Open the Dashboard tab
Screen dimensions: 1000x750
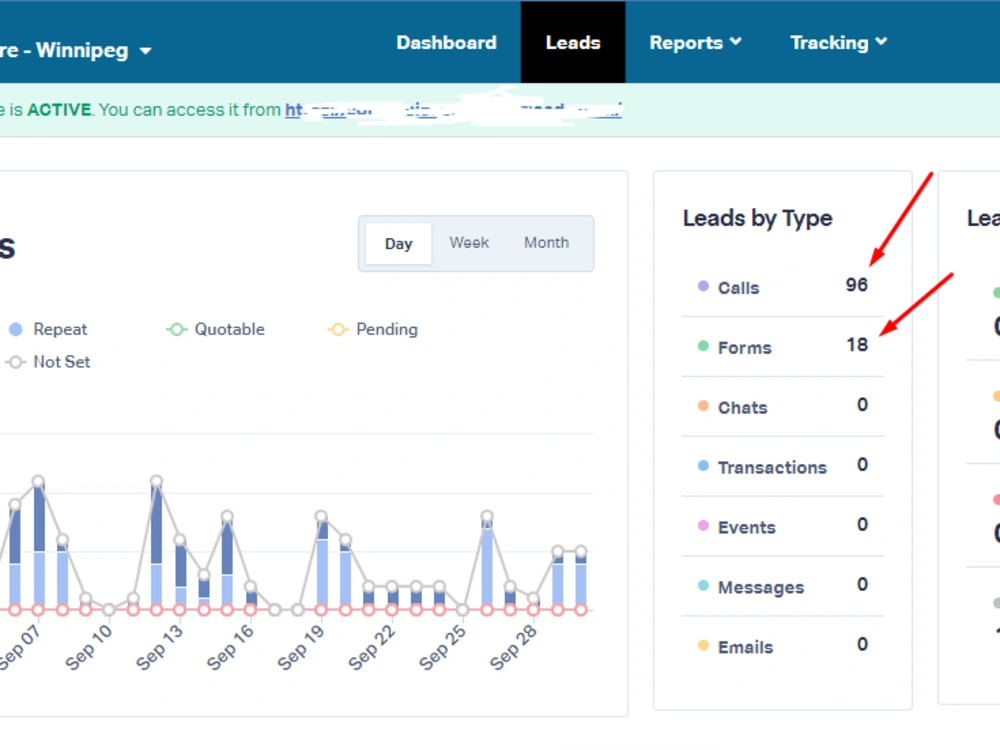[x=446, y=43]
